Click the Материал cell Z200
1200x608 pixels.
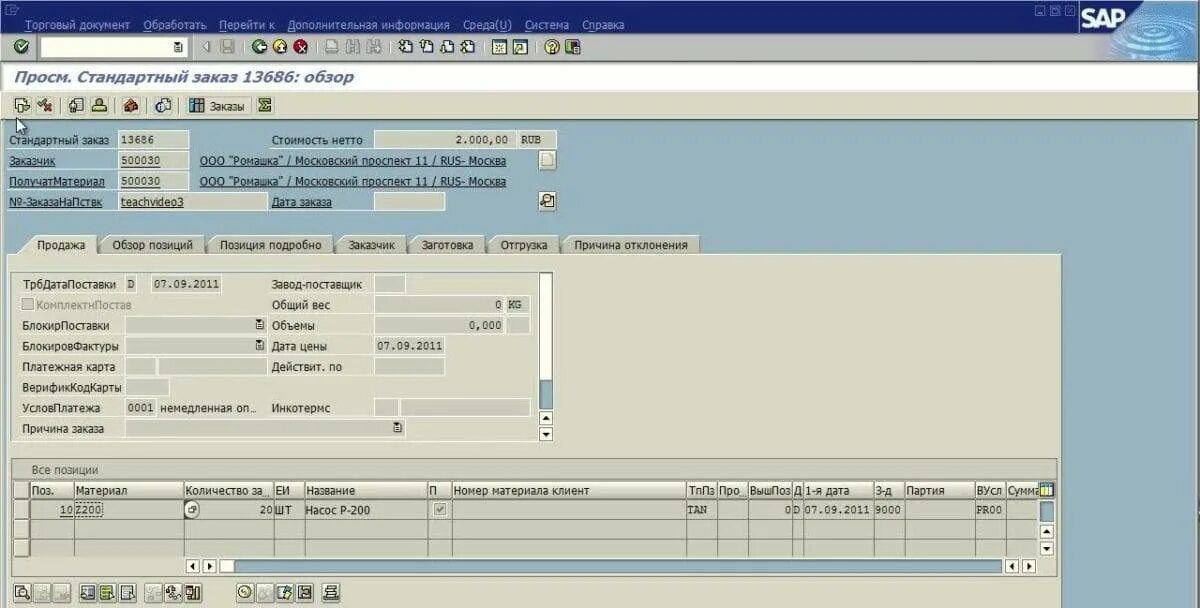(x=129, y=510)
